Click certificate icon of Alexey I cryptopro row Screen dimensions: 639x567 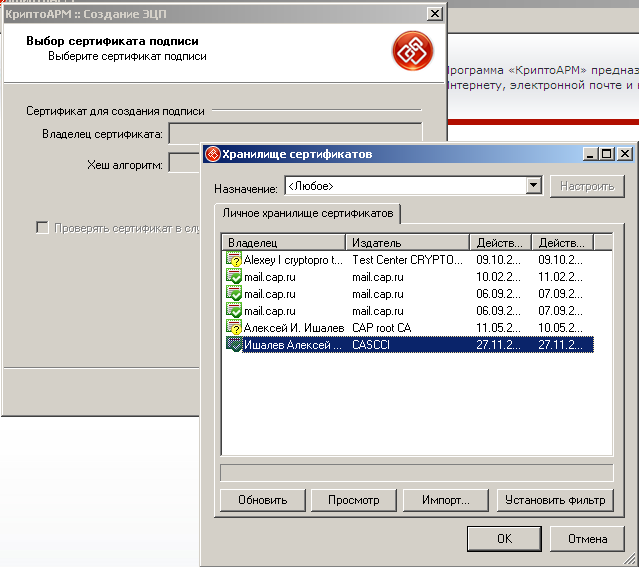234,260
